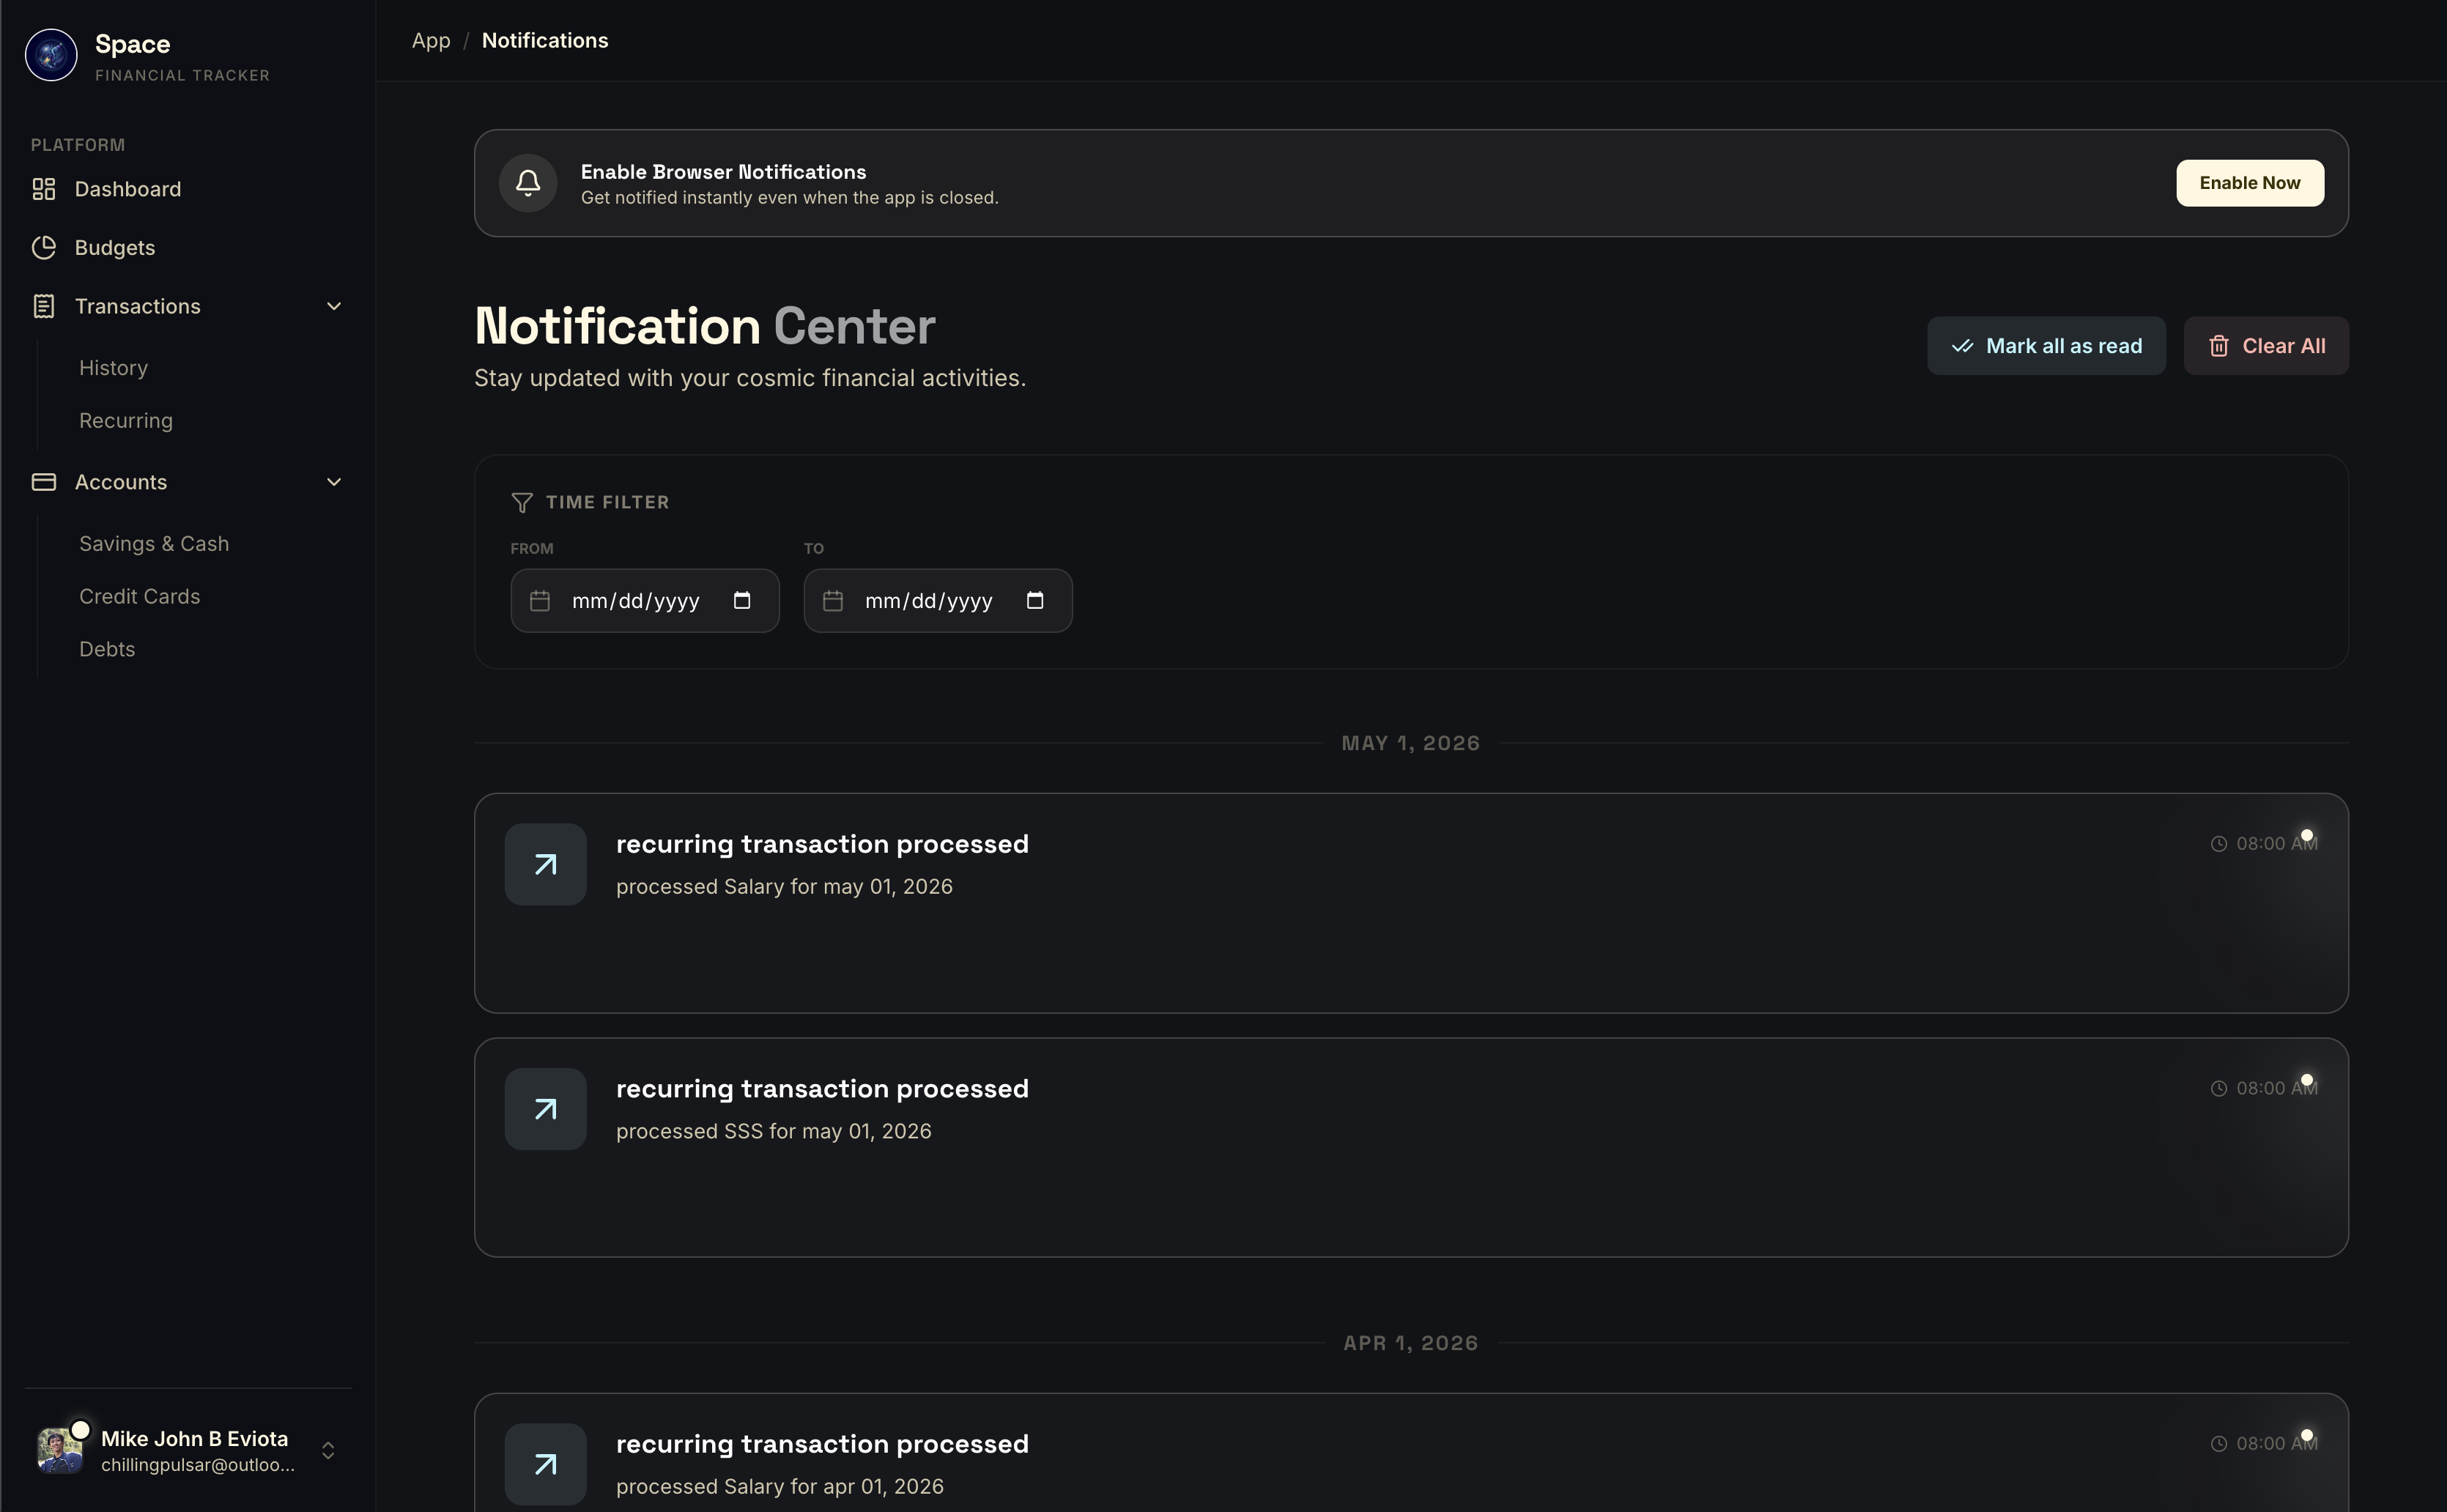Click the Enable Browser Notifications title
Screen dimensions: 2447x1512
[724, 172]
